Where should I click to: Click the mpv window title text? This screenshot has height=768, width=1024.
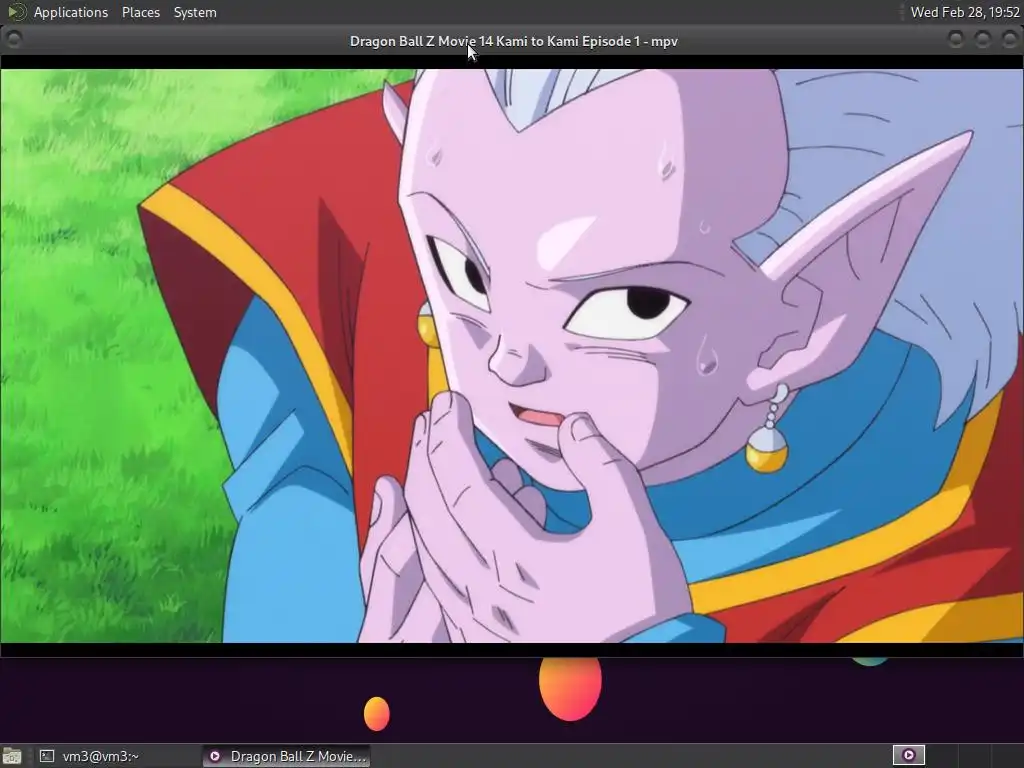[513, 41]
